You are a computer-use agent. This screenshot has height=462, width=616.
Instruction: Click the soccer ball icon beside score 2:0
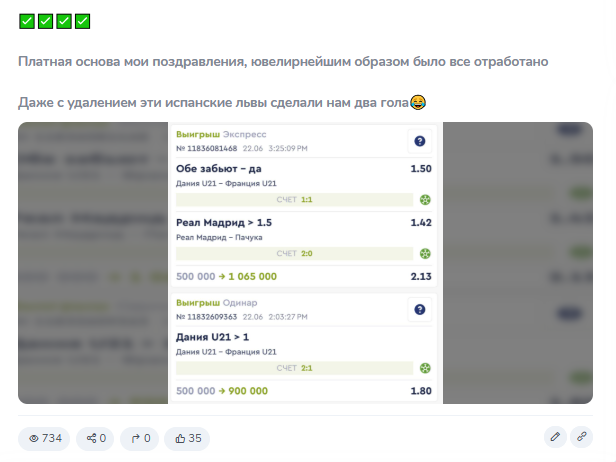pyautogui.click(x=425, y=254)
